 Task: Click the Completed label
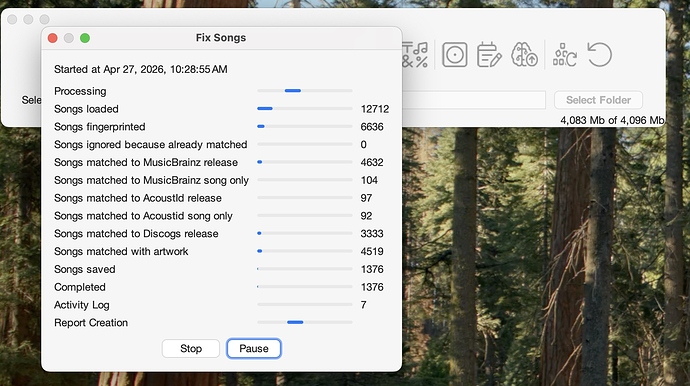[x=80, y=287]
